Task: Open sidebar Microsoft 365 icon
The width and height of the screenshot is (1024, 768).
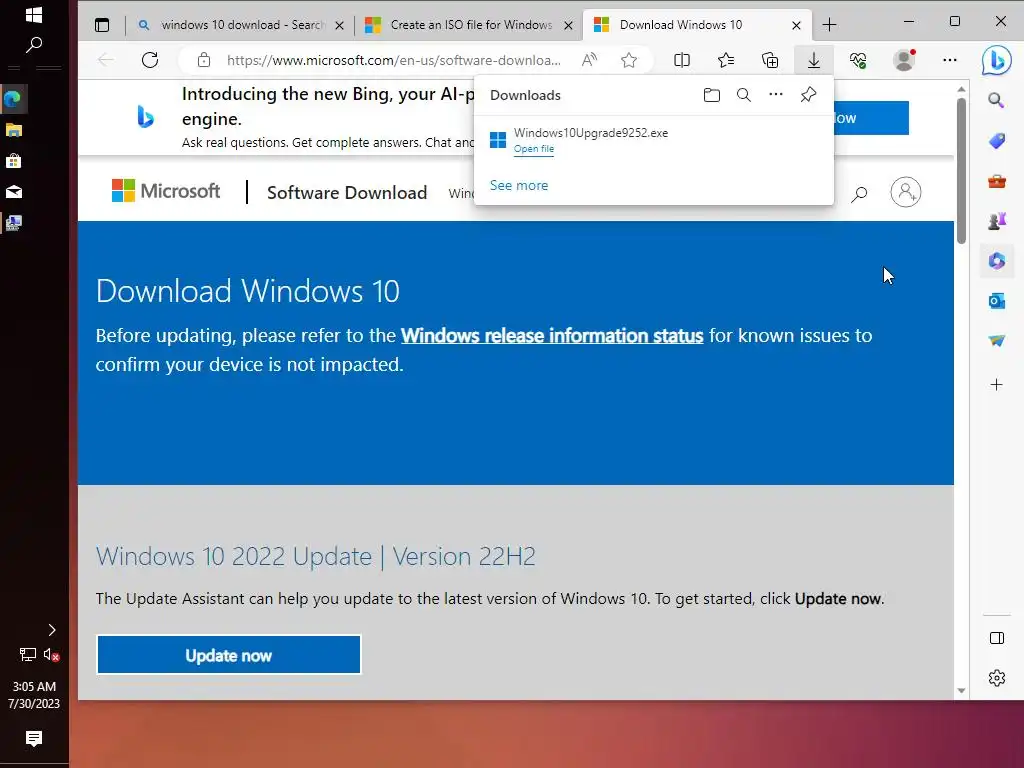Action: click(997, 261)
